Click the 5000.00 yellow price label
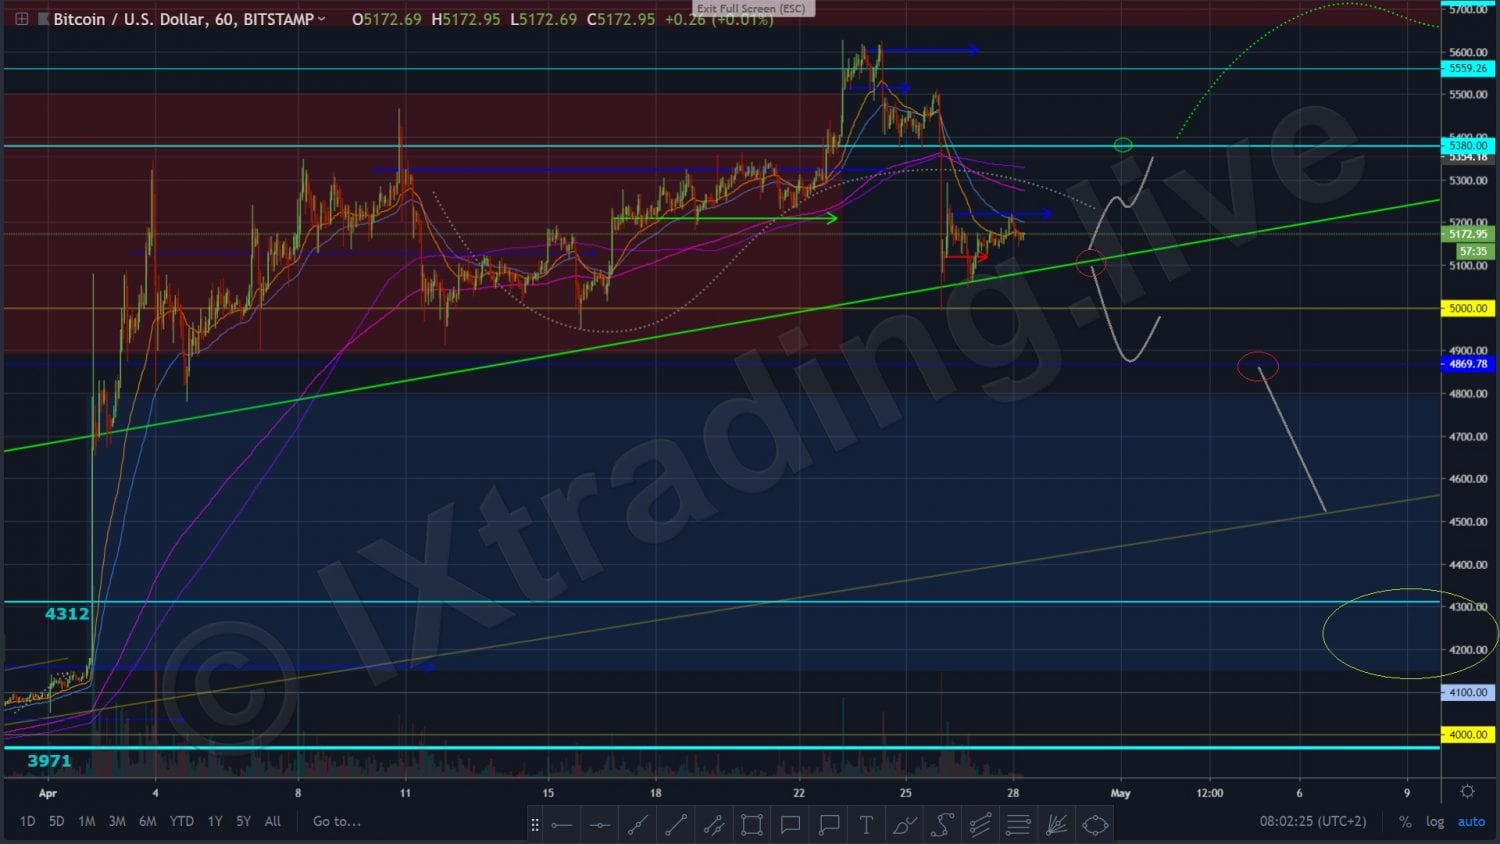The height and width of the screenshot is (844, 1500). pyautogui.click(x=1467, y=308)
